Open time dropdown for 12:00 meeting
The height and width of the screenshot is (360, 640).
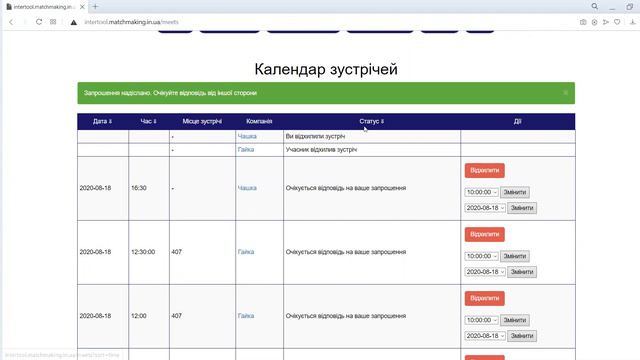(x=482, y=320)
